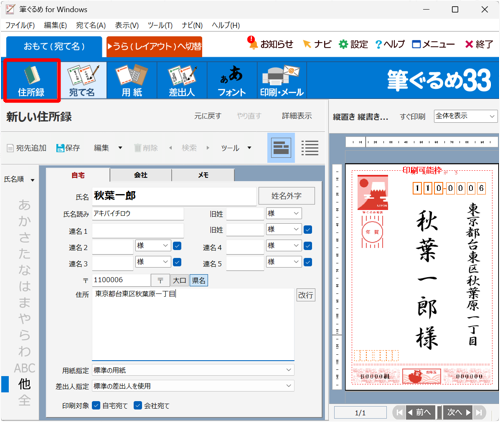Open the 印刷・メール print and mail icon
This screenshot has width=500, height=422.
pyautogui.click(x=282, y=80)
